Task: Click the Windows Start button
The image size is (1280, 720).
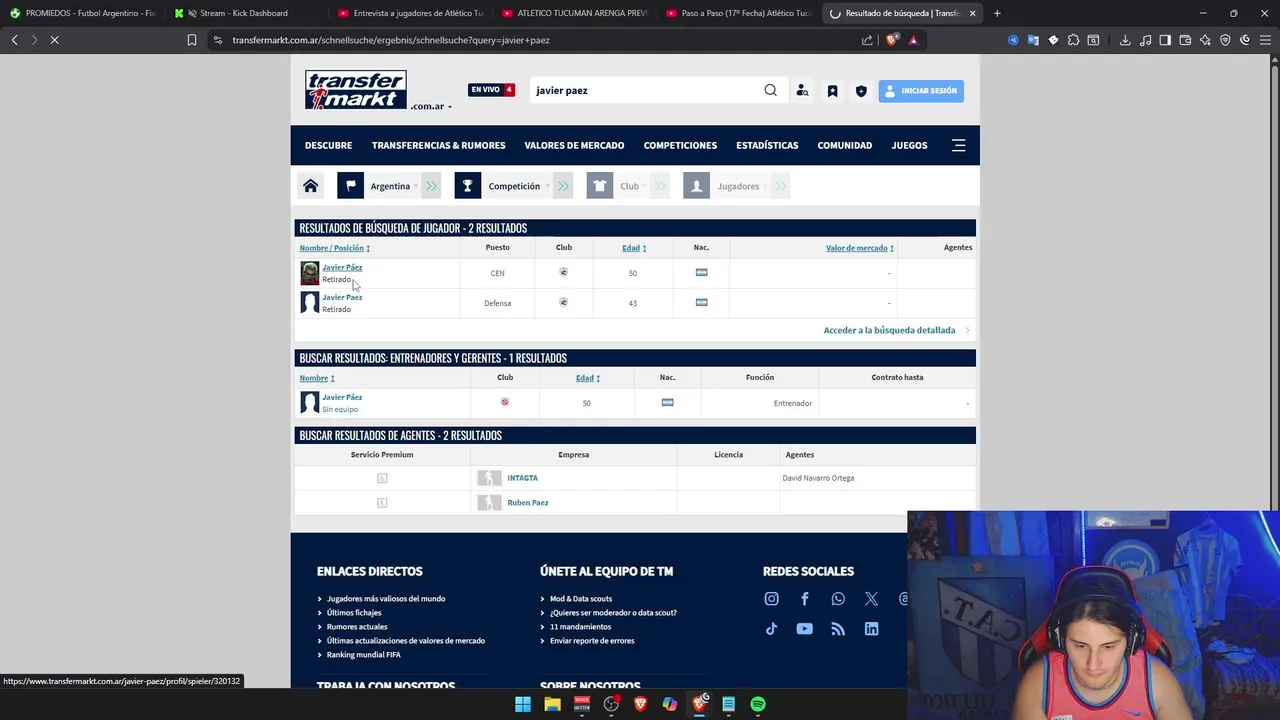Action: coord(523,704)
